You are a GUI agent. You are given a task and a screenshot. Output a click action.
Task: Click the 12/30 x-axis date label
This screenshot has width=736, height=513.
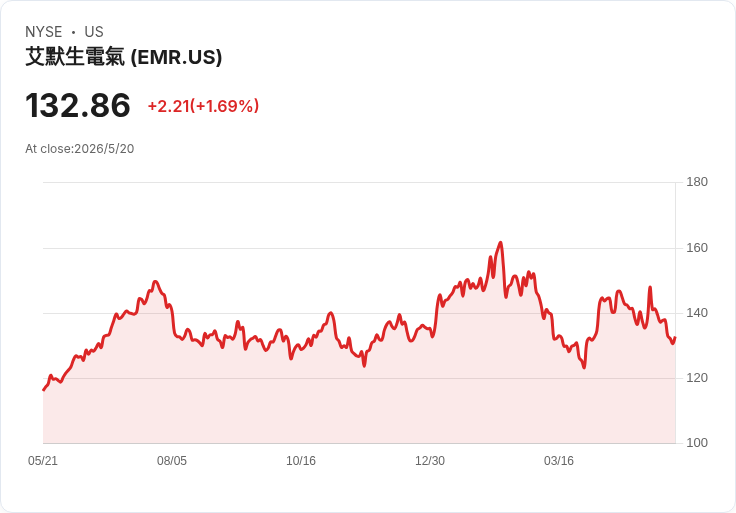pyautogui.click(x=430, y=460)
